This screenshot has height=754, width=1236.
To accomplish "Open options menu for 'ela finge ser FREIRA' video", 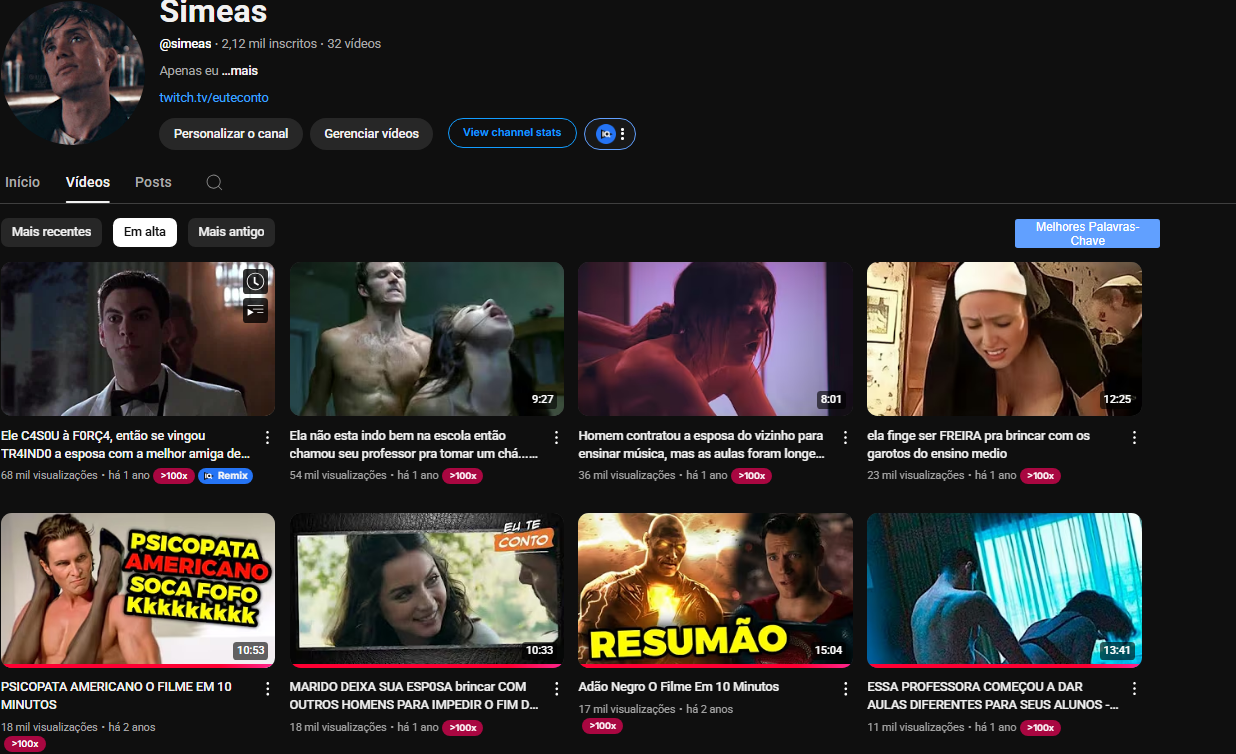I will tap(1134, 437).
